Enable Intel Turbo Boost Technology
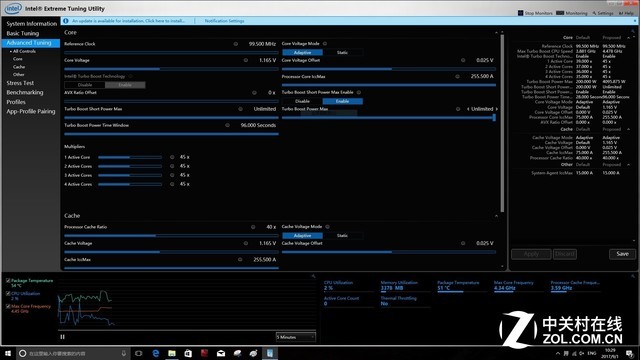Viewport: 640px width, 360px height. [125, 85]
